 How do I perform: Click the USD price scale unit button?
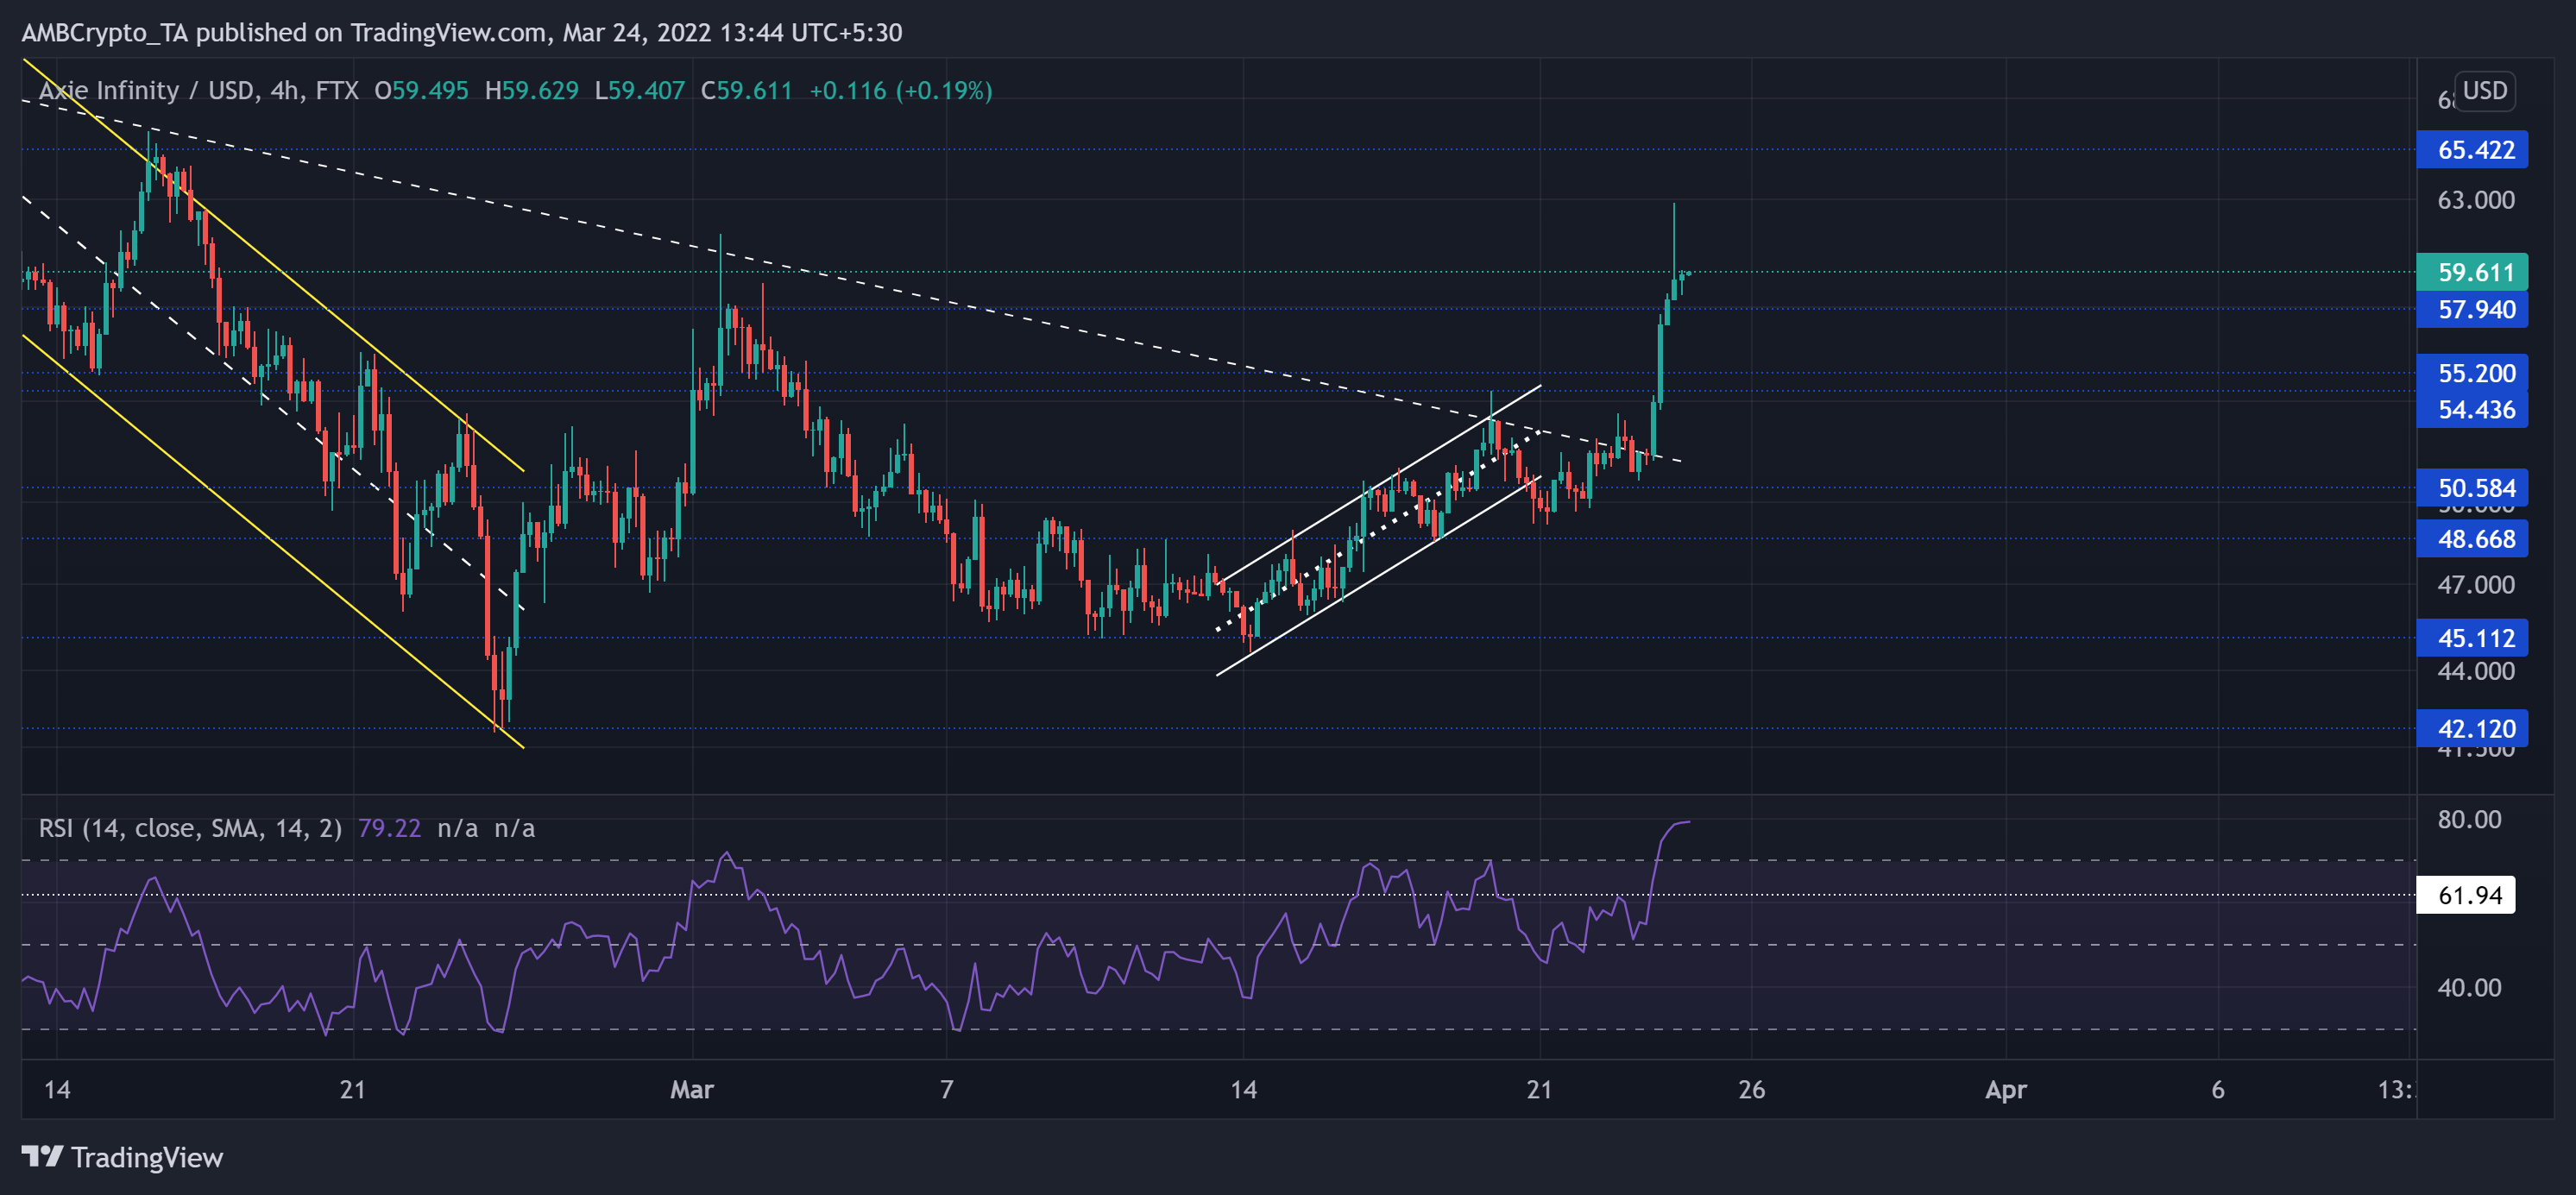pyautogui.click(x=2486, y=91)
